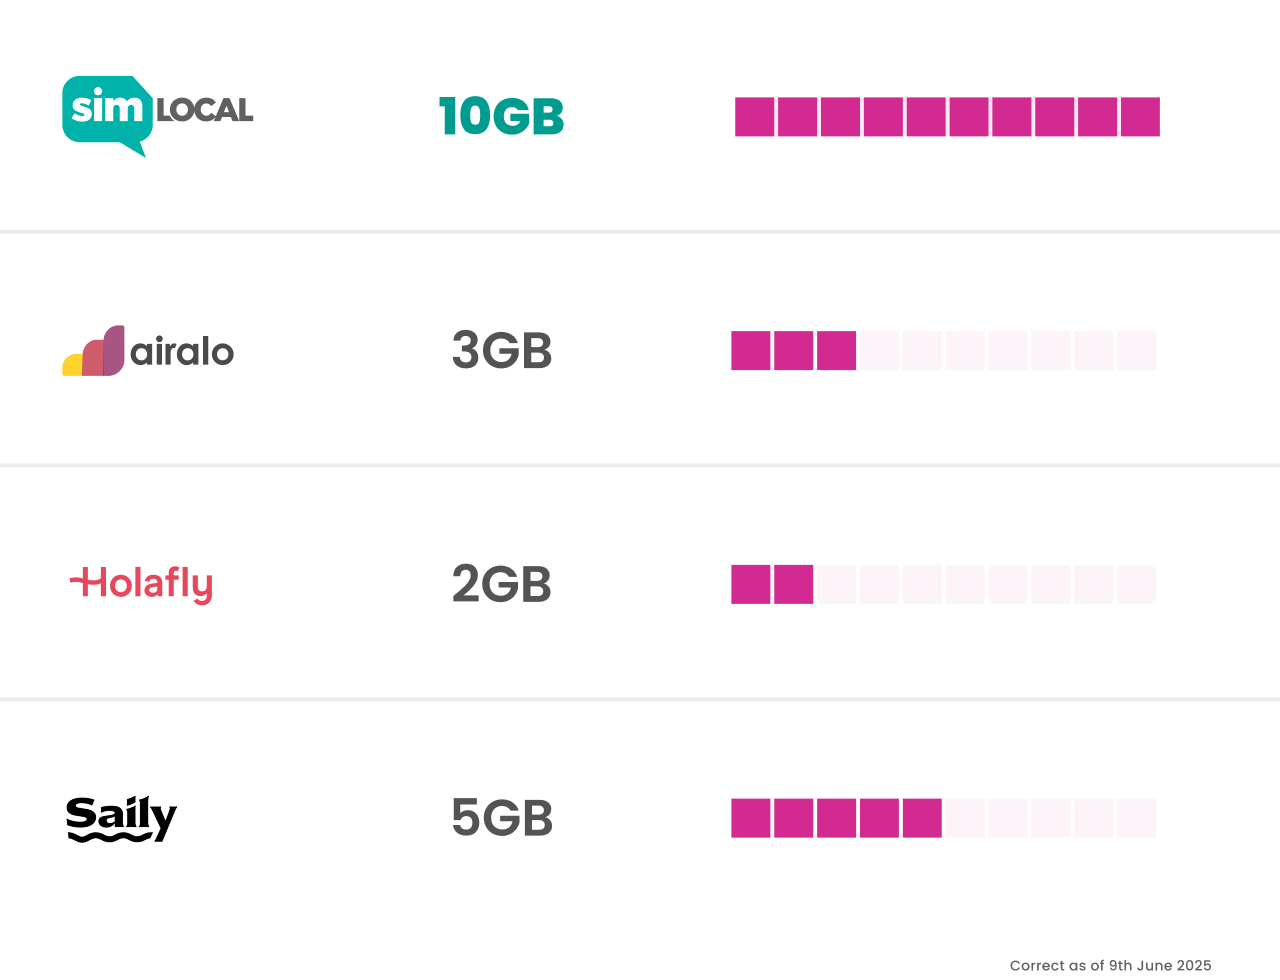The width and height of the screenshot is (1280, 980).
Task: Click the 'LOCAL' text in Sim Local logo
Action: click(205, 110)
